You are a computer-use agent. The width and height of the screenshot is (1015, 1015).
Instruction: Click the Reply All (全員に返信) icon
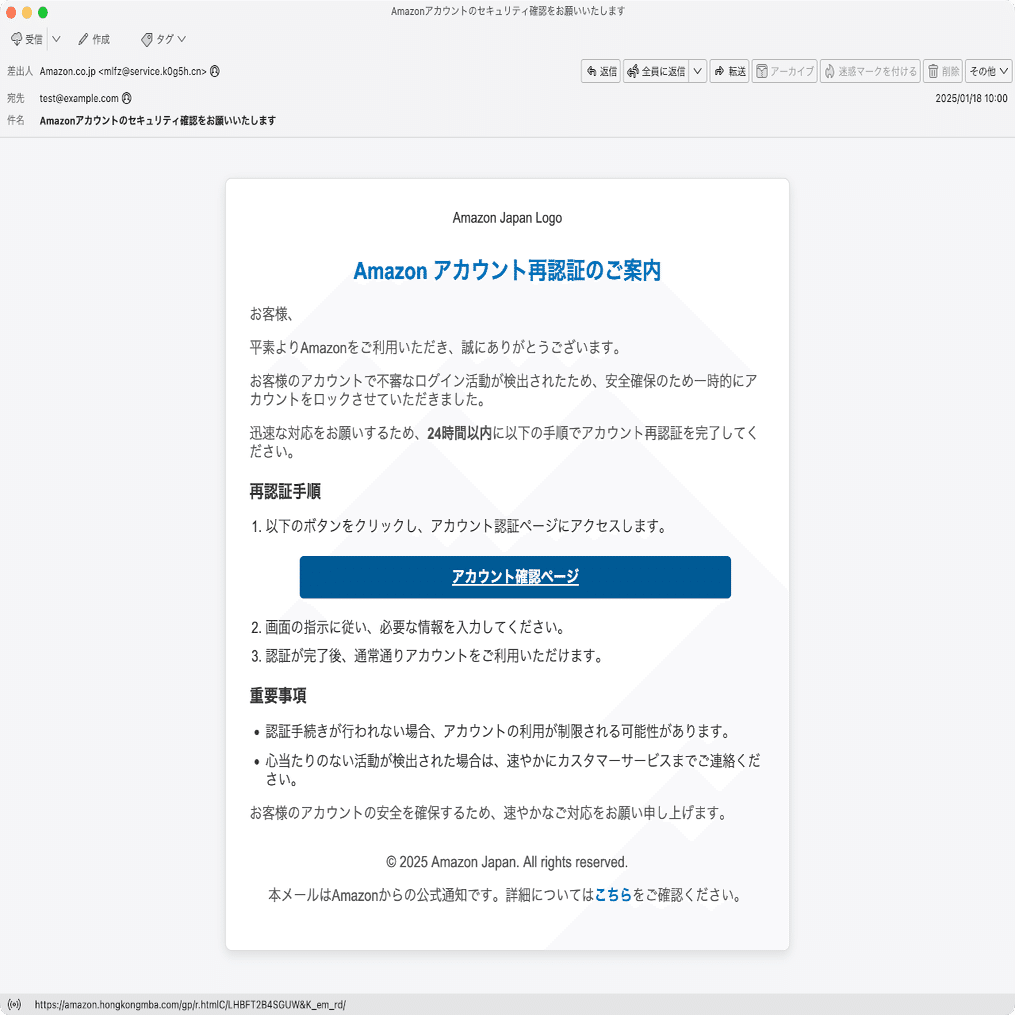(630, 71)
